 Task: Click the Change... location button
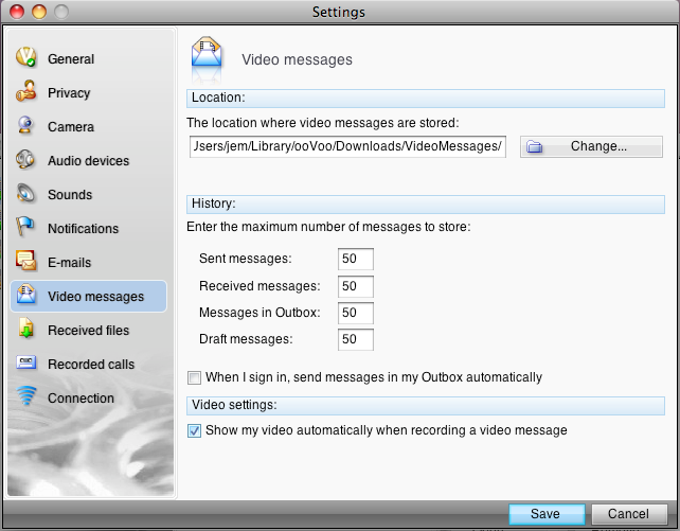coord(591,147)
